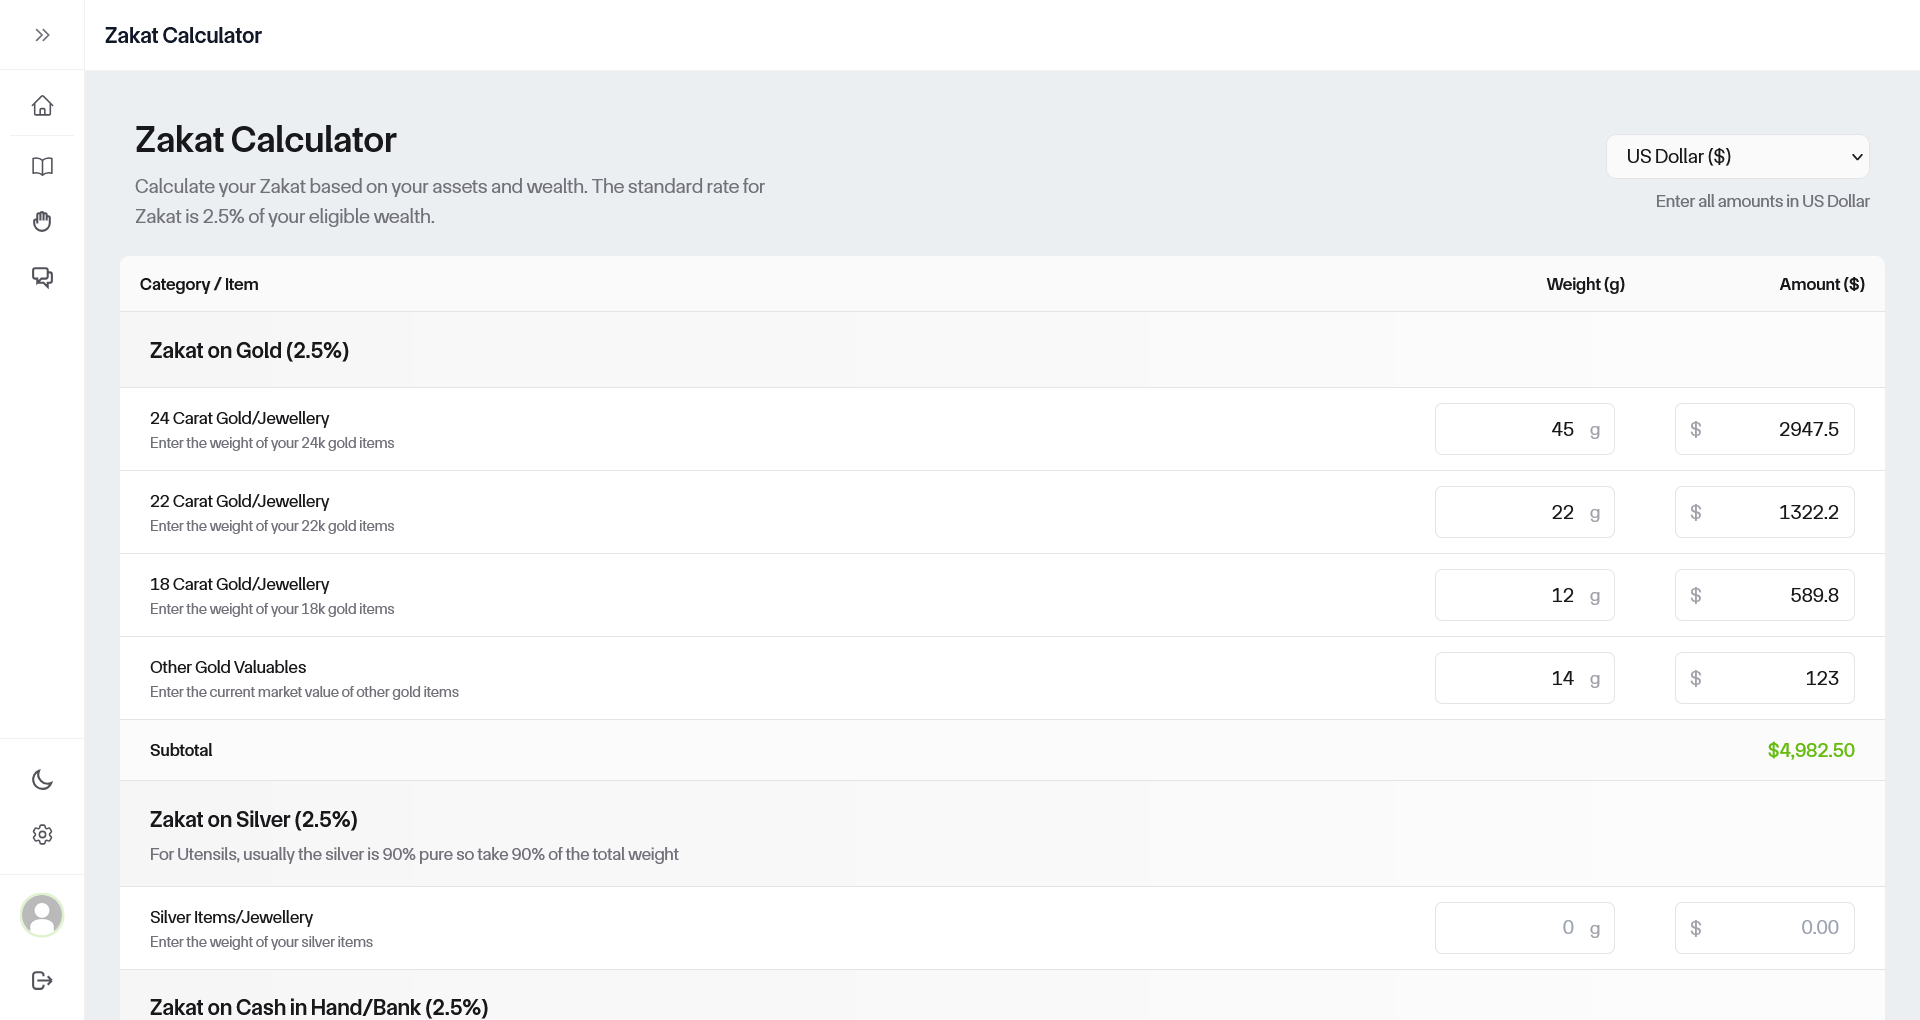Viewport: 1920px width, 1020px height.
Task: Toggle dark mode with the moon icon
Action: (42, 779)
